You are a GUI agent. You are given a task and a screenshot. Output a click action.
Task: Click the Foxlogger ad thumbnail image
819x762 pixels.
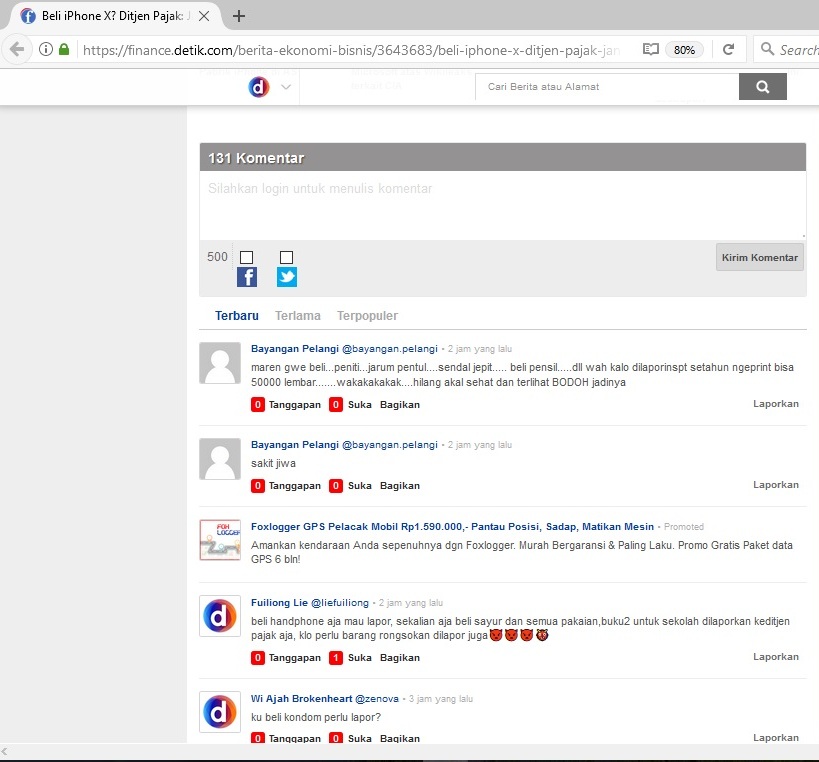[x=220, y=540]
